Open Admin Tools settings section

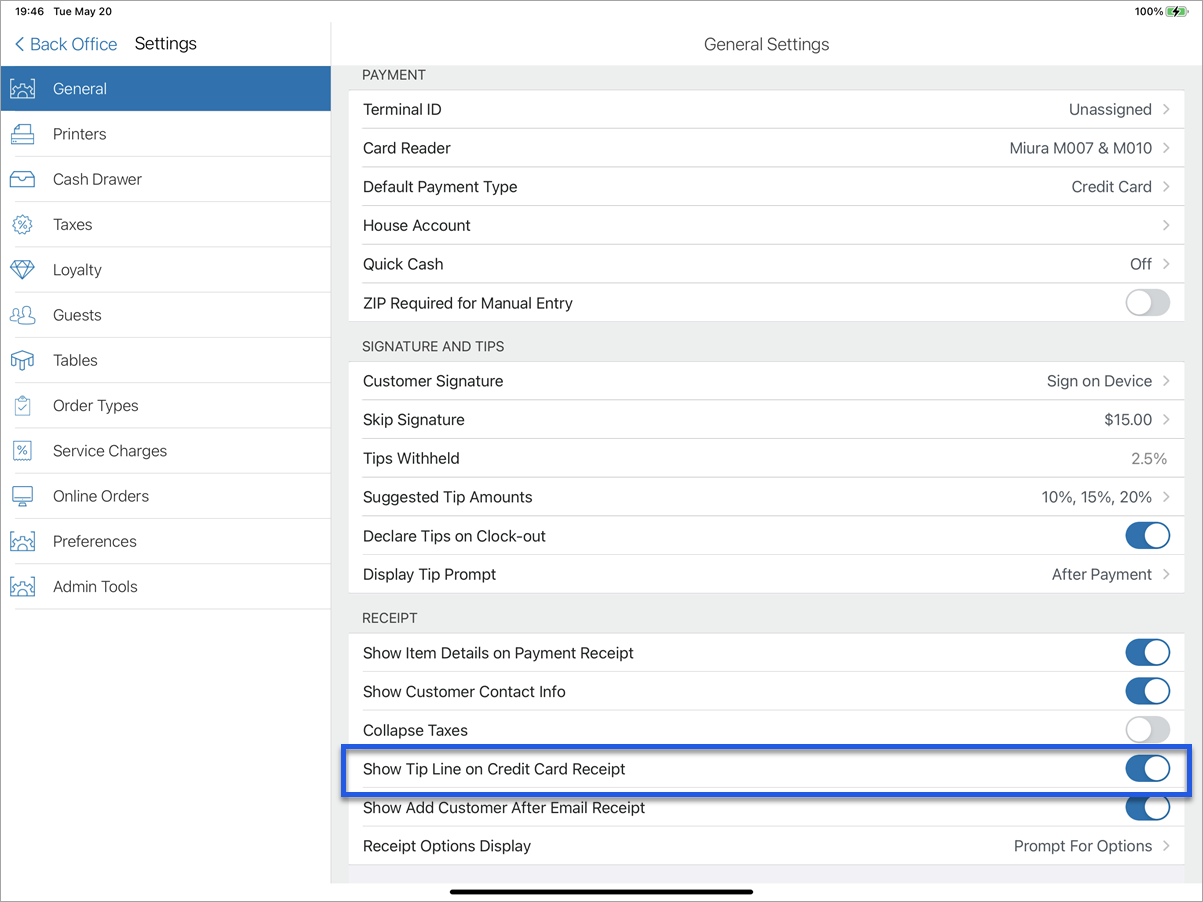(x=165, y=586)
